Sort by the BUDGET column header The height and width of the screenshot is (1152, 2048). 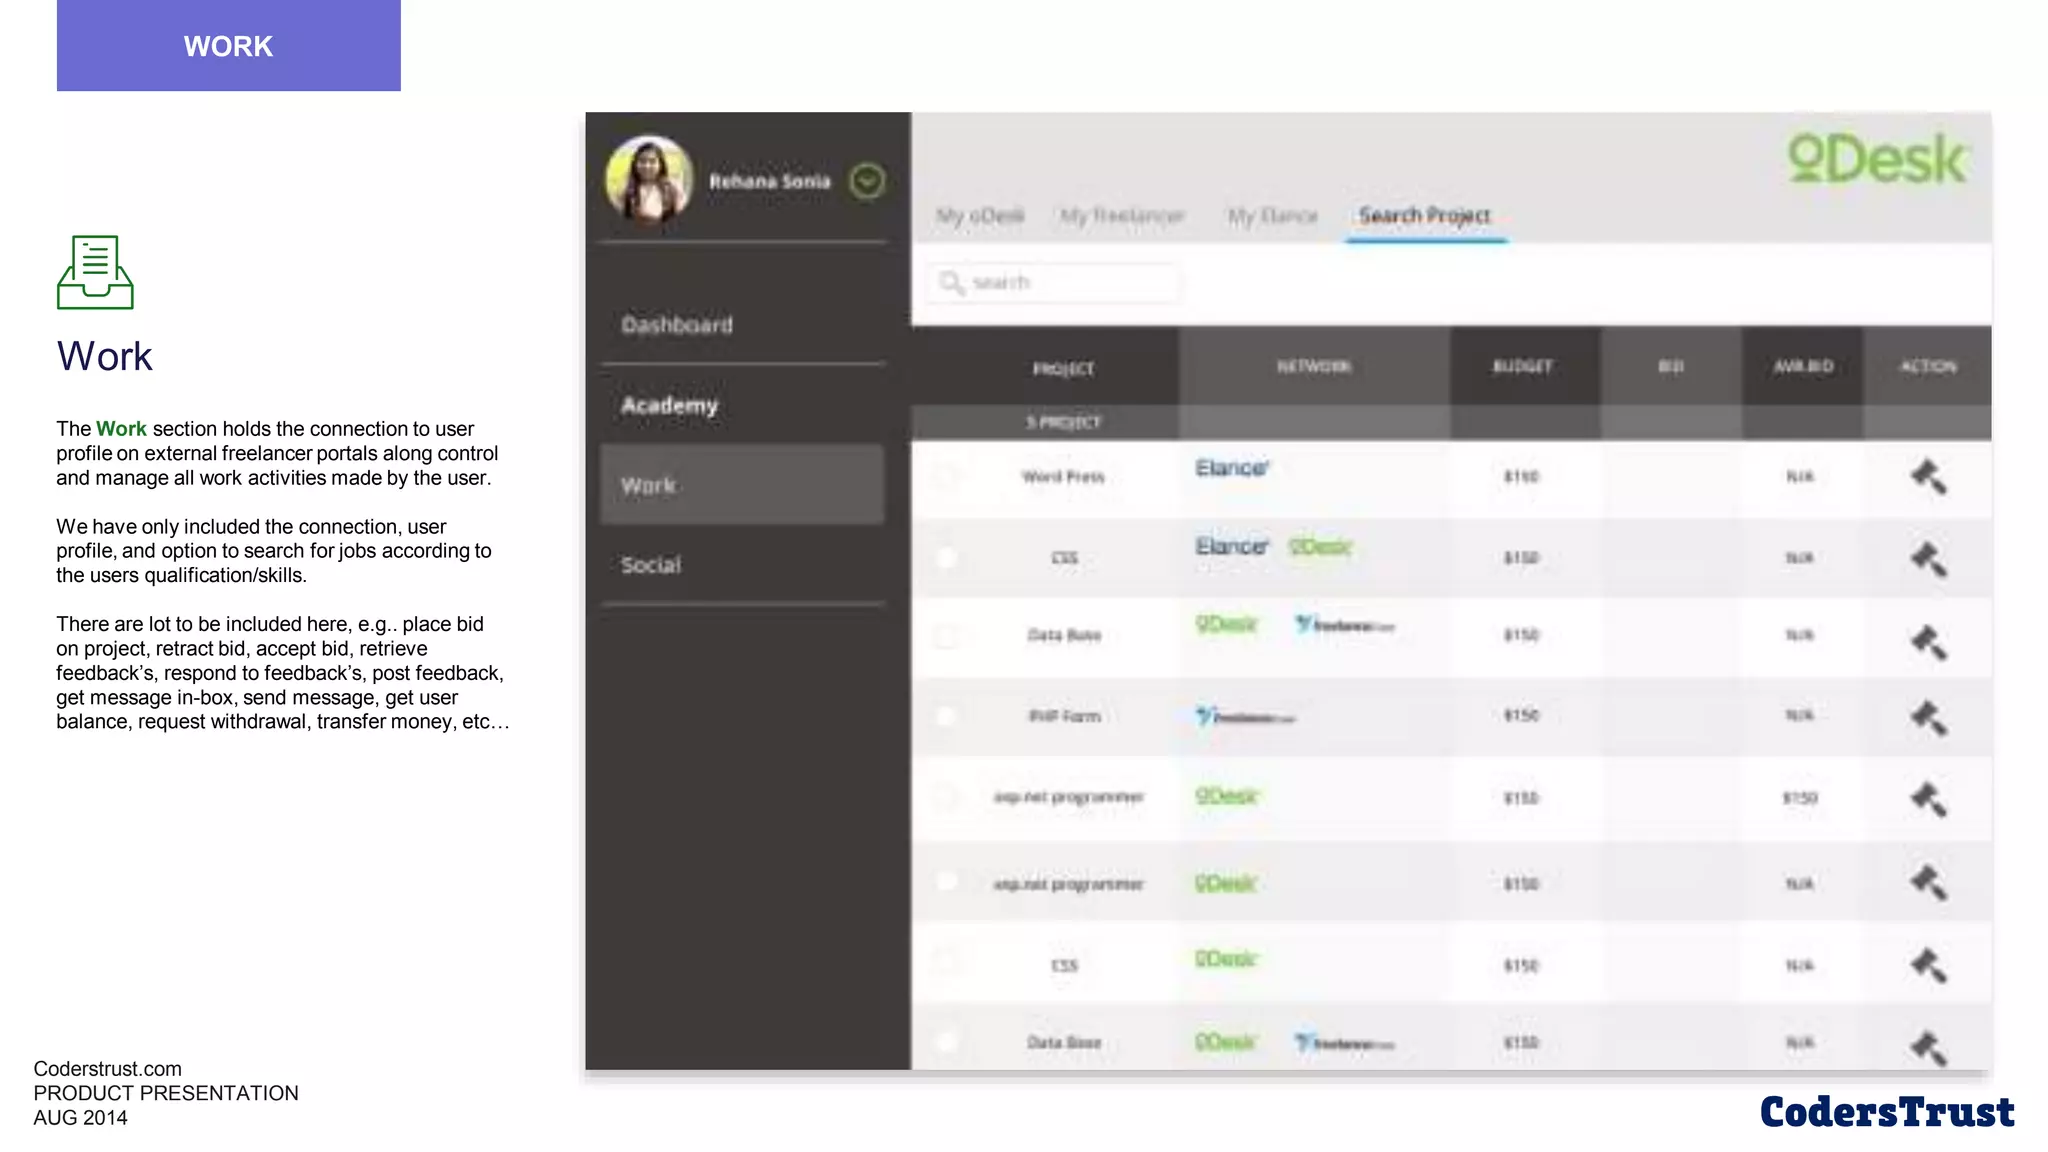(x=1523, y=367)
